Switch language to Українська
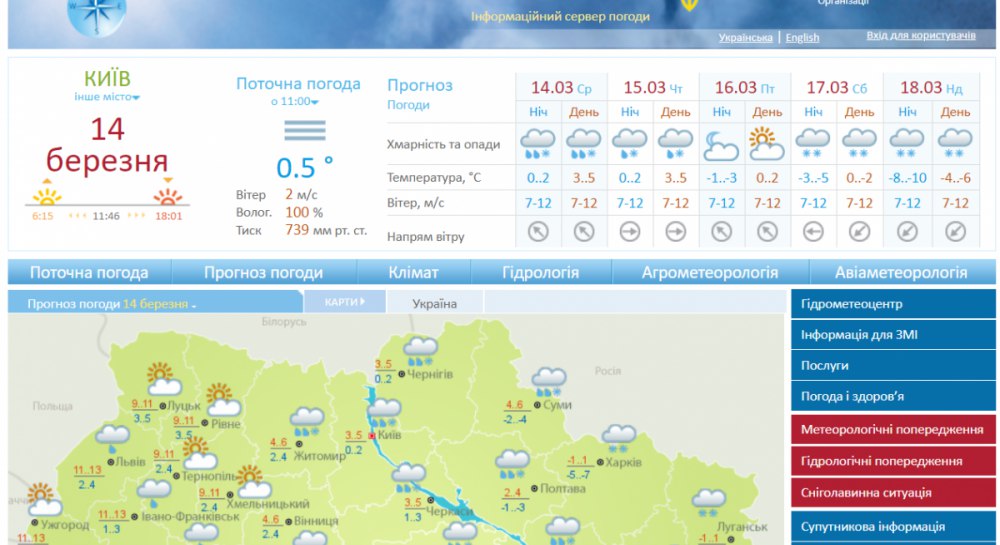The width and height of the screenshot is (1000, 545). (x=746, y=38)
